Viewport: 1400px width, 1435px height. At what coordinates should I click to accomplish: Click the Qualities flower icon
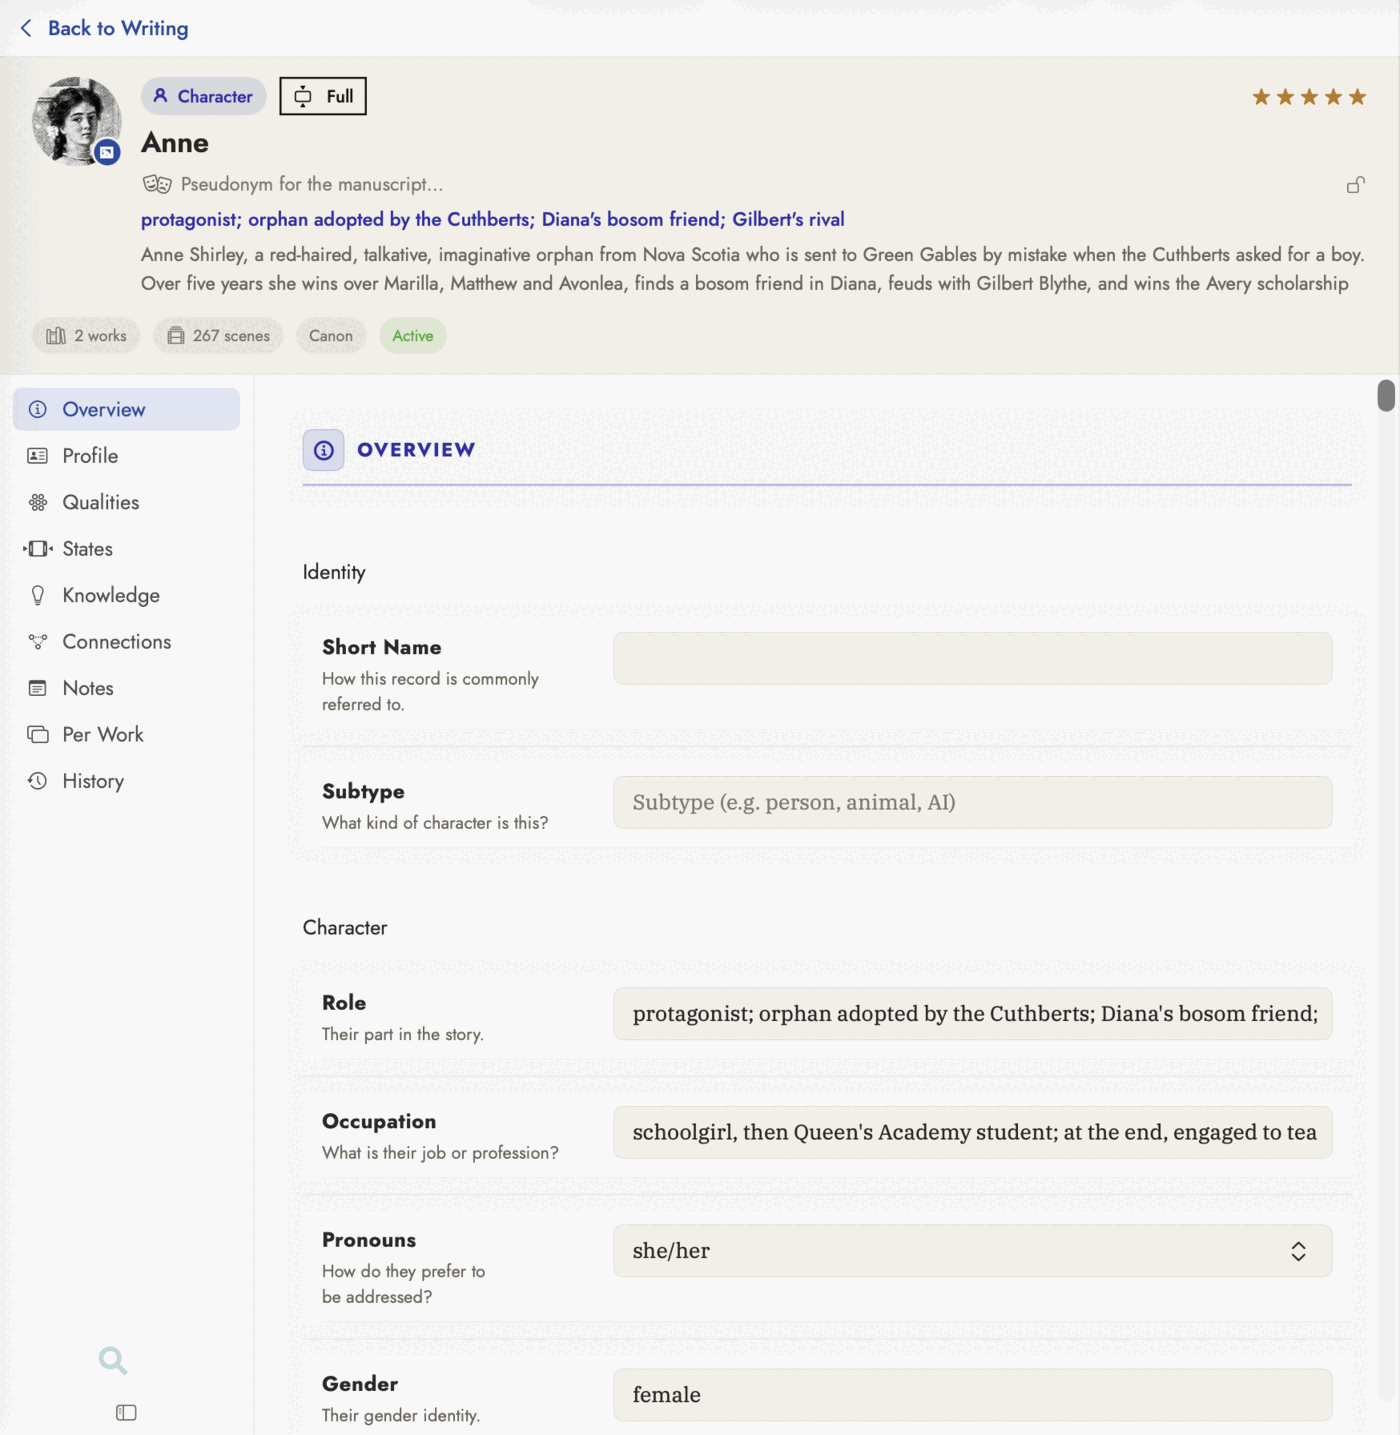(38, 502)
